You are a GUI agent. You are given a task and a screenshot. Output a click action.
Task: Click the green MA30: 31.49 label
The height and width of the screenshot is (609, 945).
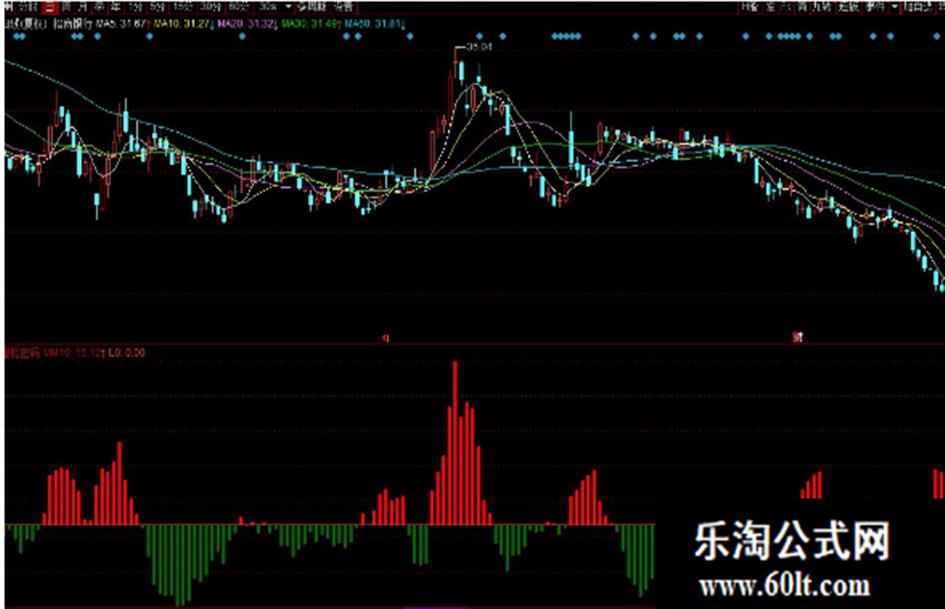coord(309,24)
